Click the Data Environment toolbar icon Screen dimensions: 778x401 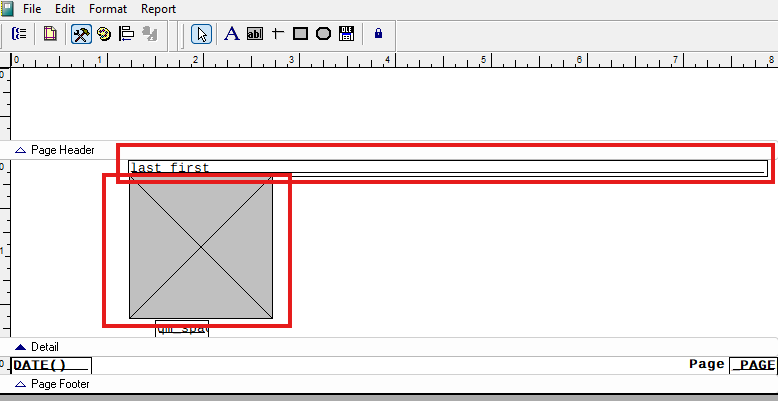pyautogui.click(x=49, y=34)
